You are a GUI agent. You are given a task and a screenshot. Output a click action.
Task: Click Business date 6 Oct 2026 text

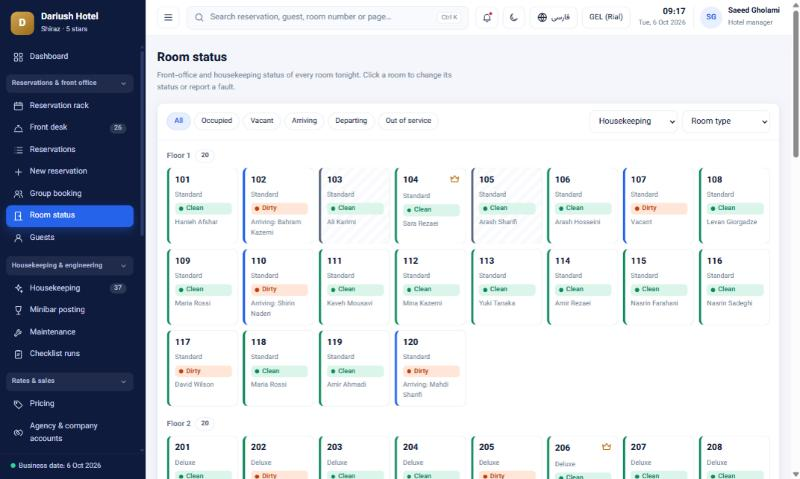tap(60, 466)
